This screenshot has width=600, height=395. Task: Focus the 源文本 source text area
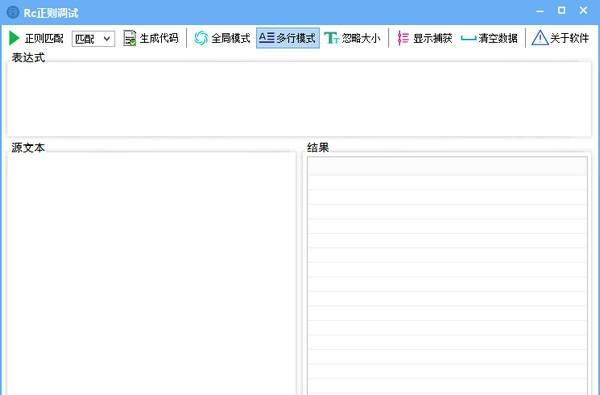click(152, 274)
